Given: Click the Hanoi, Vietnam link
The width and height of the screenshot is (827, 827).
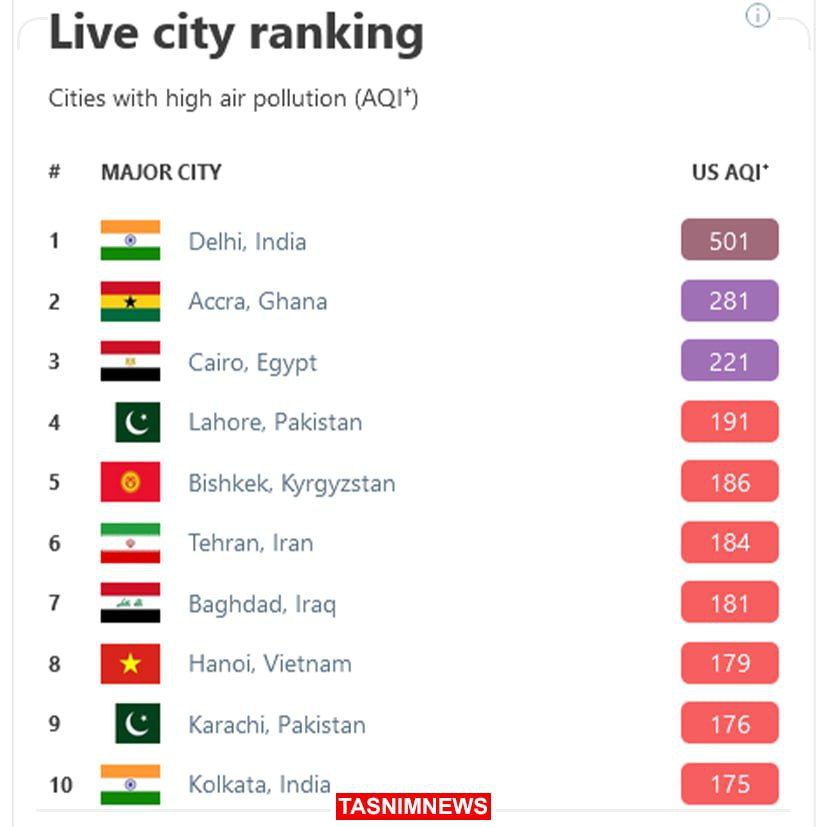Looking at the screenshot, I should pyautogui.click(x=269, y=664).
